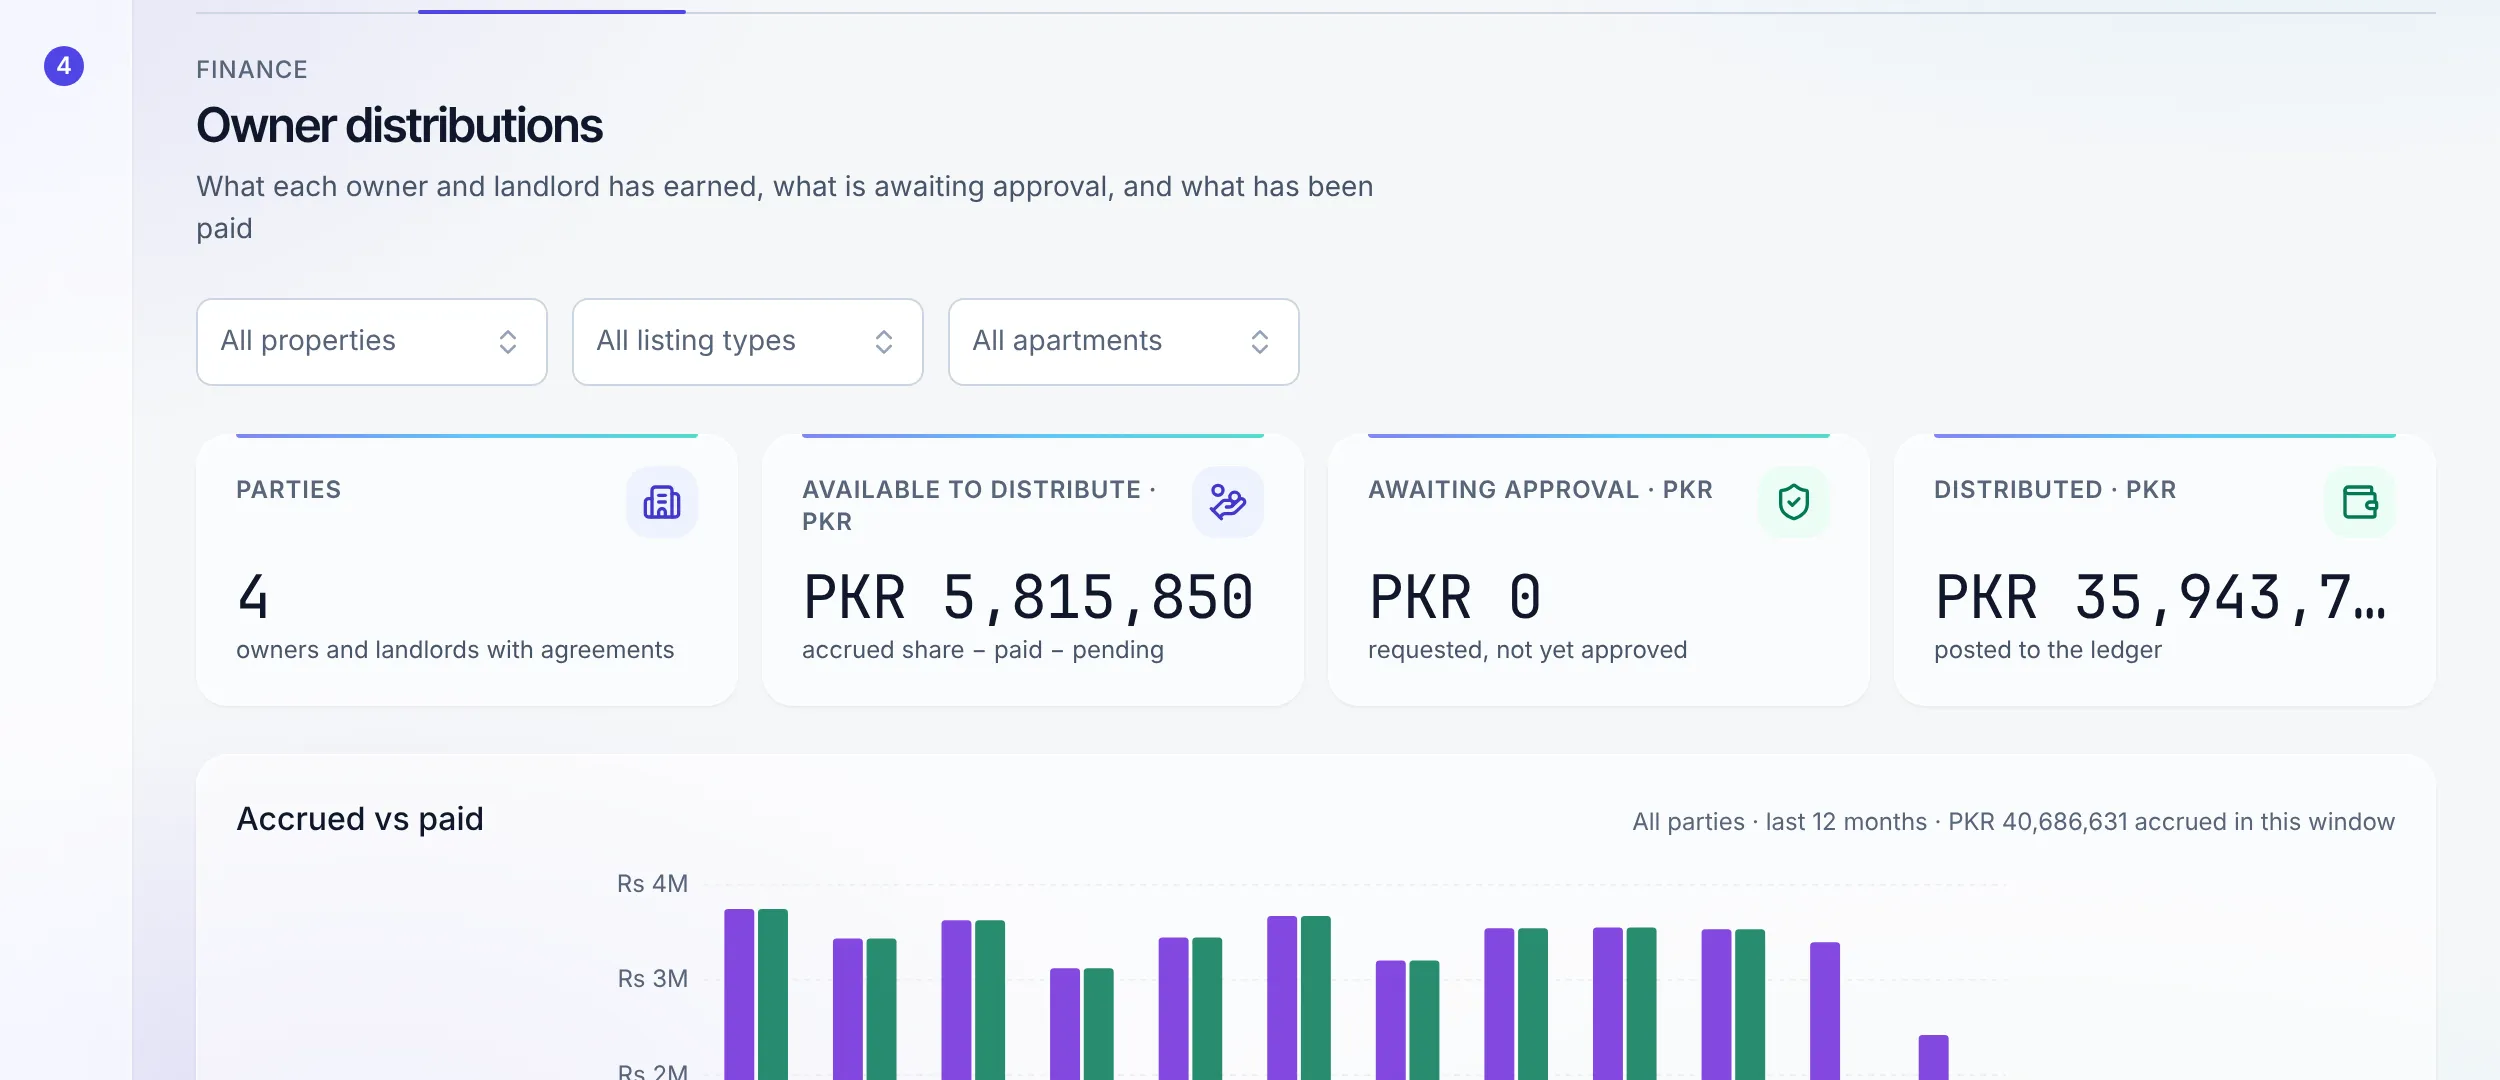Viewport: 2500px width, 1080px height.
Task: Click the wallet icon on Distributed card
Action: coord(2360,502)
